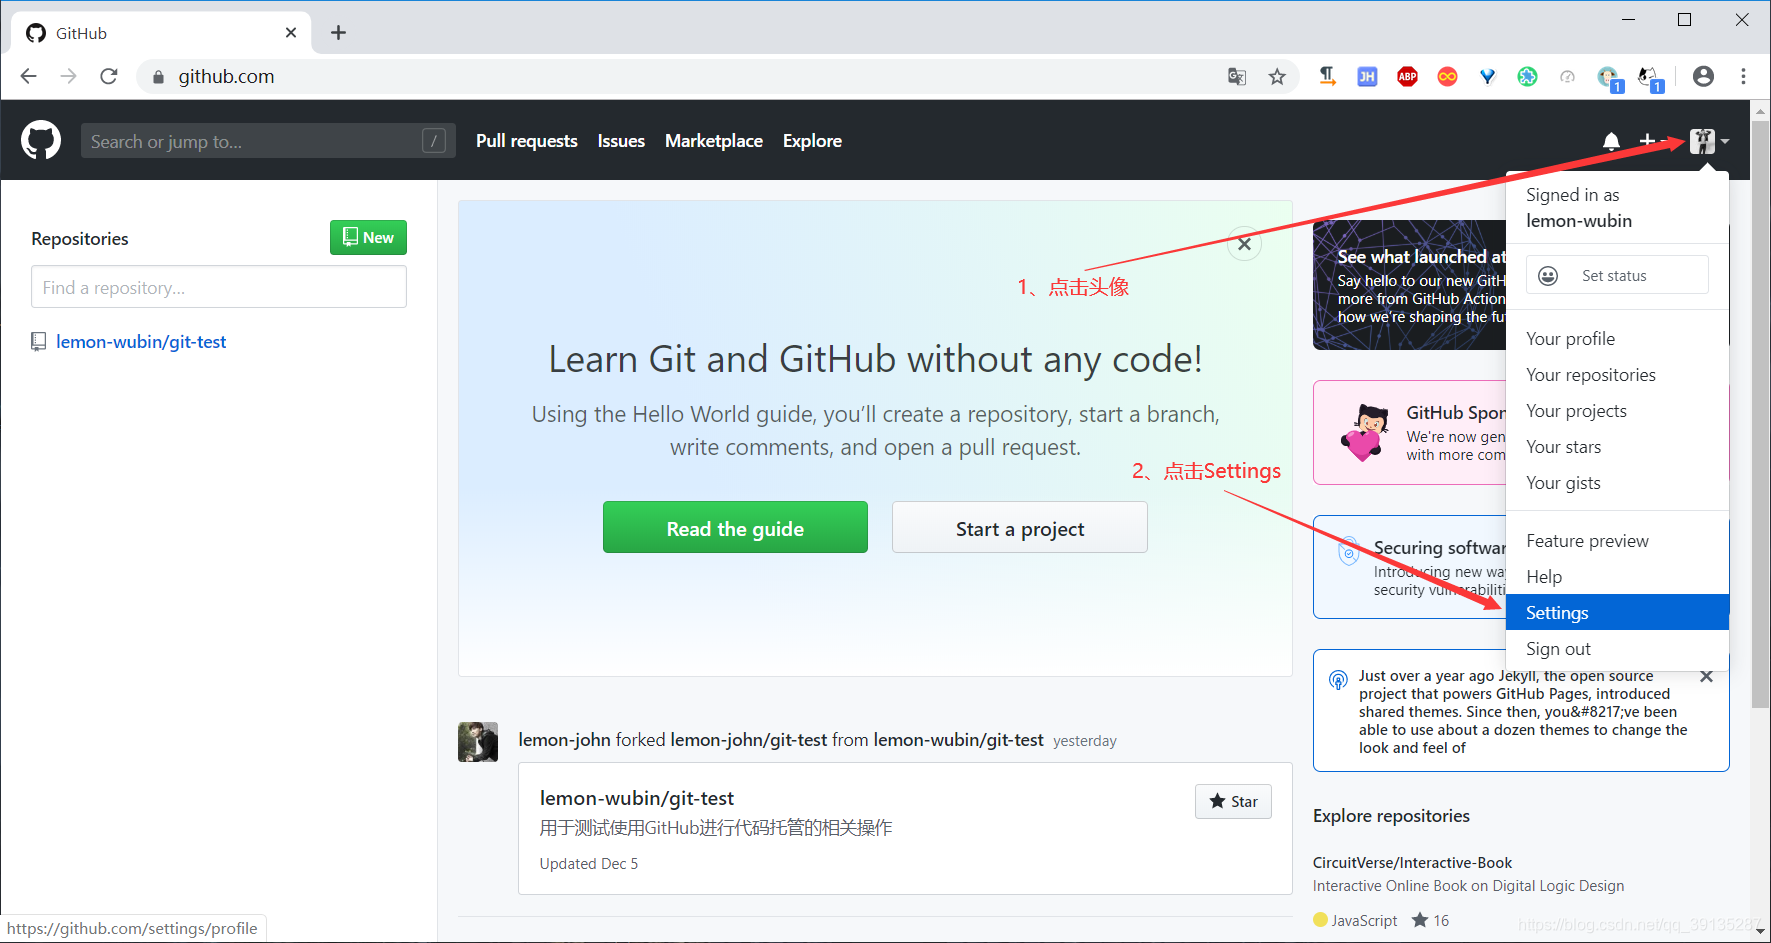Click browser forward arrow

click(68, 76)
